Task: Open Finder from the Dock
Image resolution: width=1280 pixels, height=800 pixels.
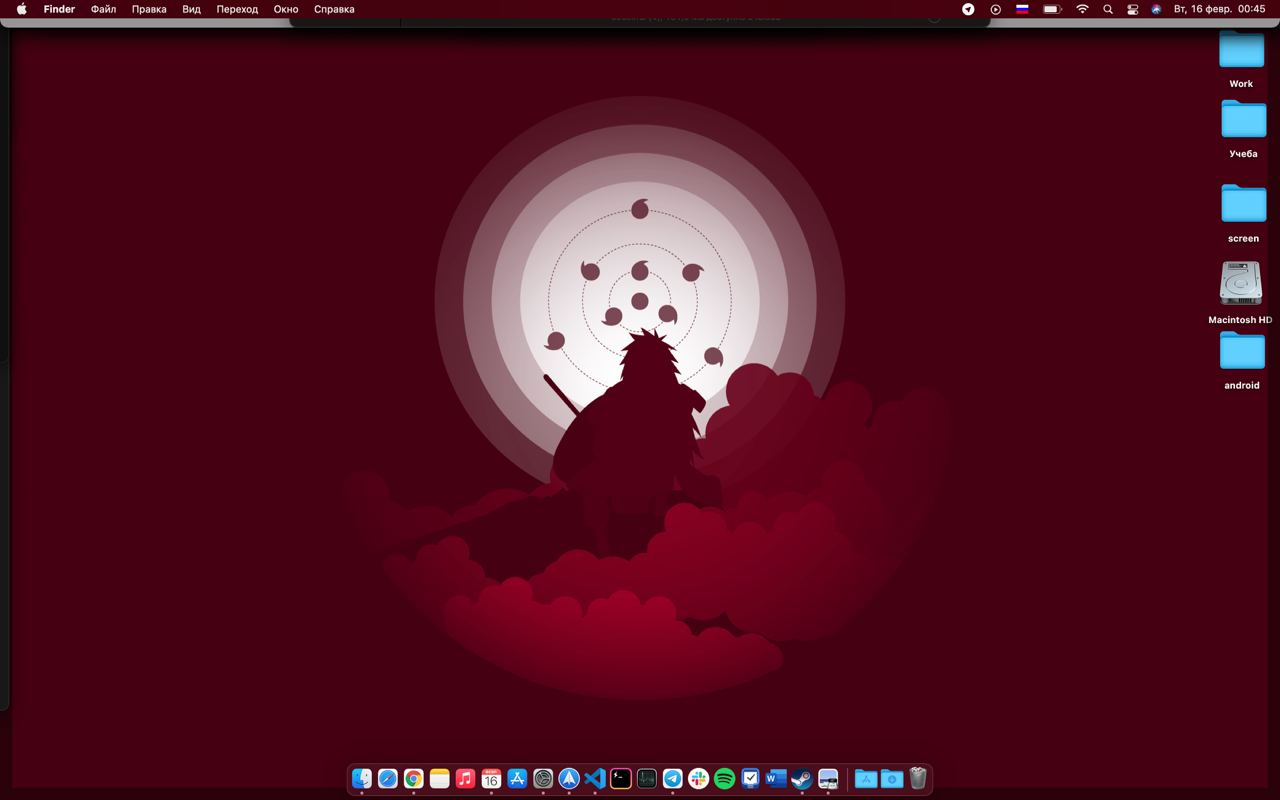Action: [362, 778]
